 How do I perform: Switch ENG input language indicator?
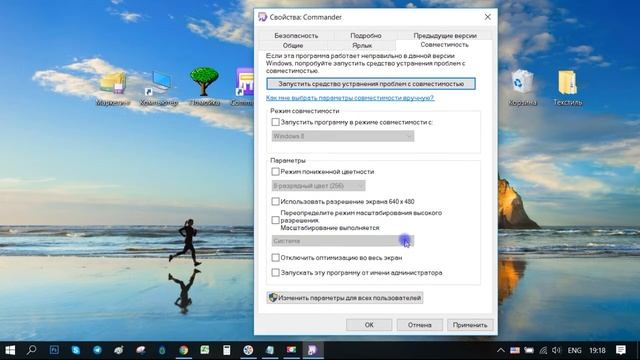click(x=574, y=350)
